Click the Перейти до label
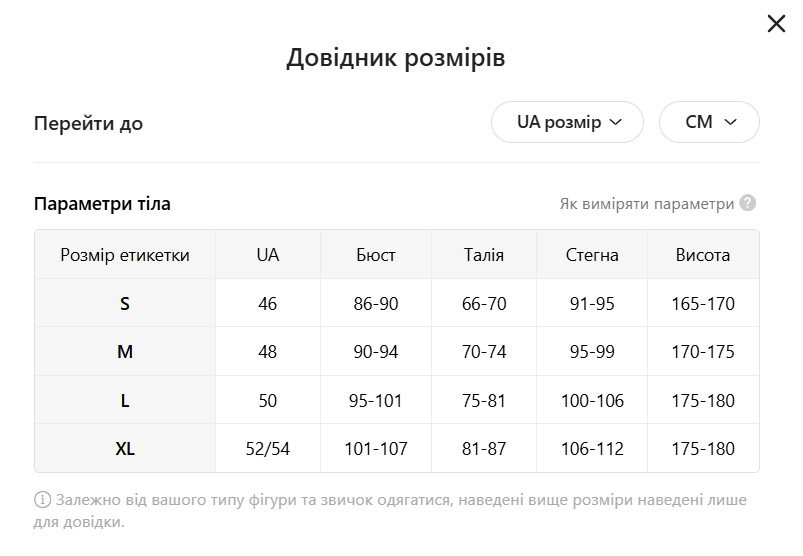Image resolution: width=803 pixels, height=556 pixels. [x=88, y=124]
